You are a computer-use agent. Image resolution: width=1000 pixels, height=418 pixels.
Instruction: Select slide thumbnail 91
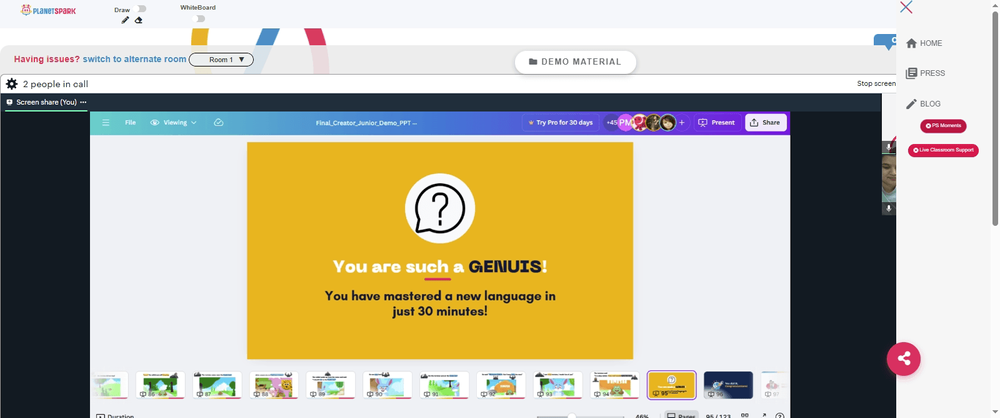(x=444, y=385)
